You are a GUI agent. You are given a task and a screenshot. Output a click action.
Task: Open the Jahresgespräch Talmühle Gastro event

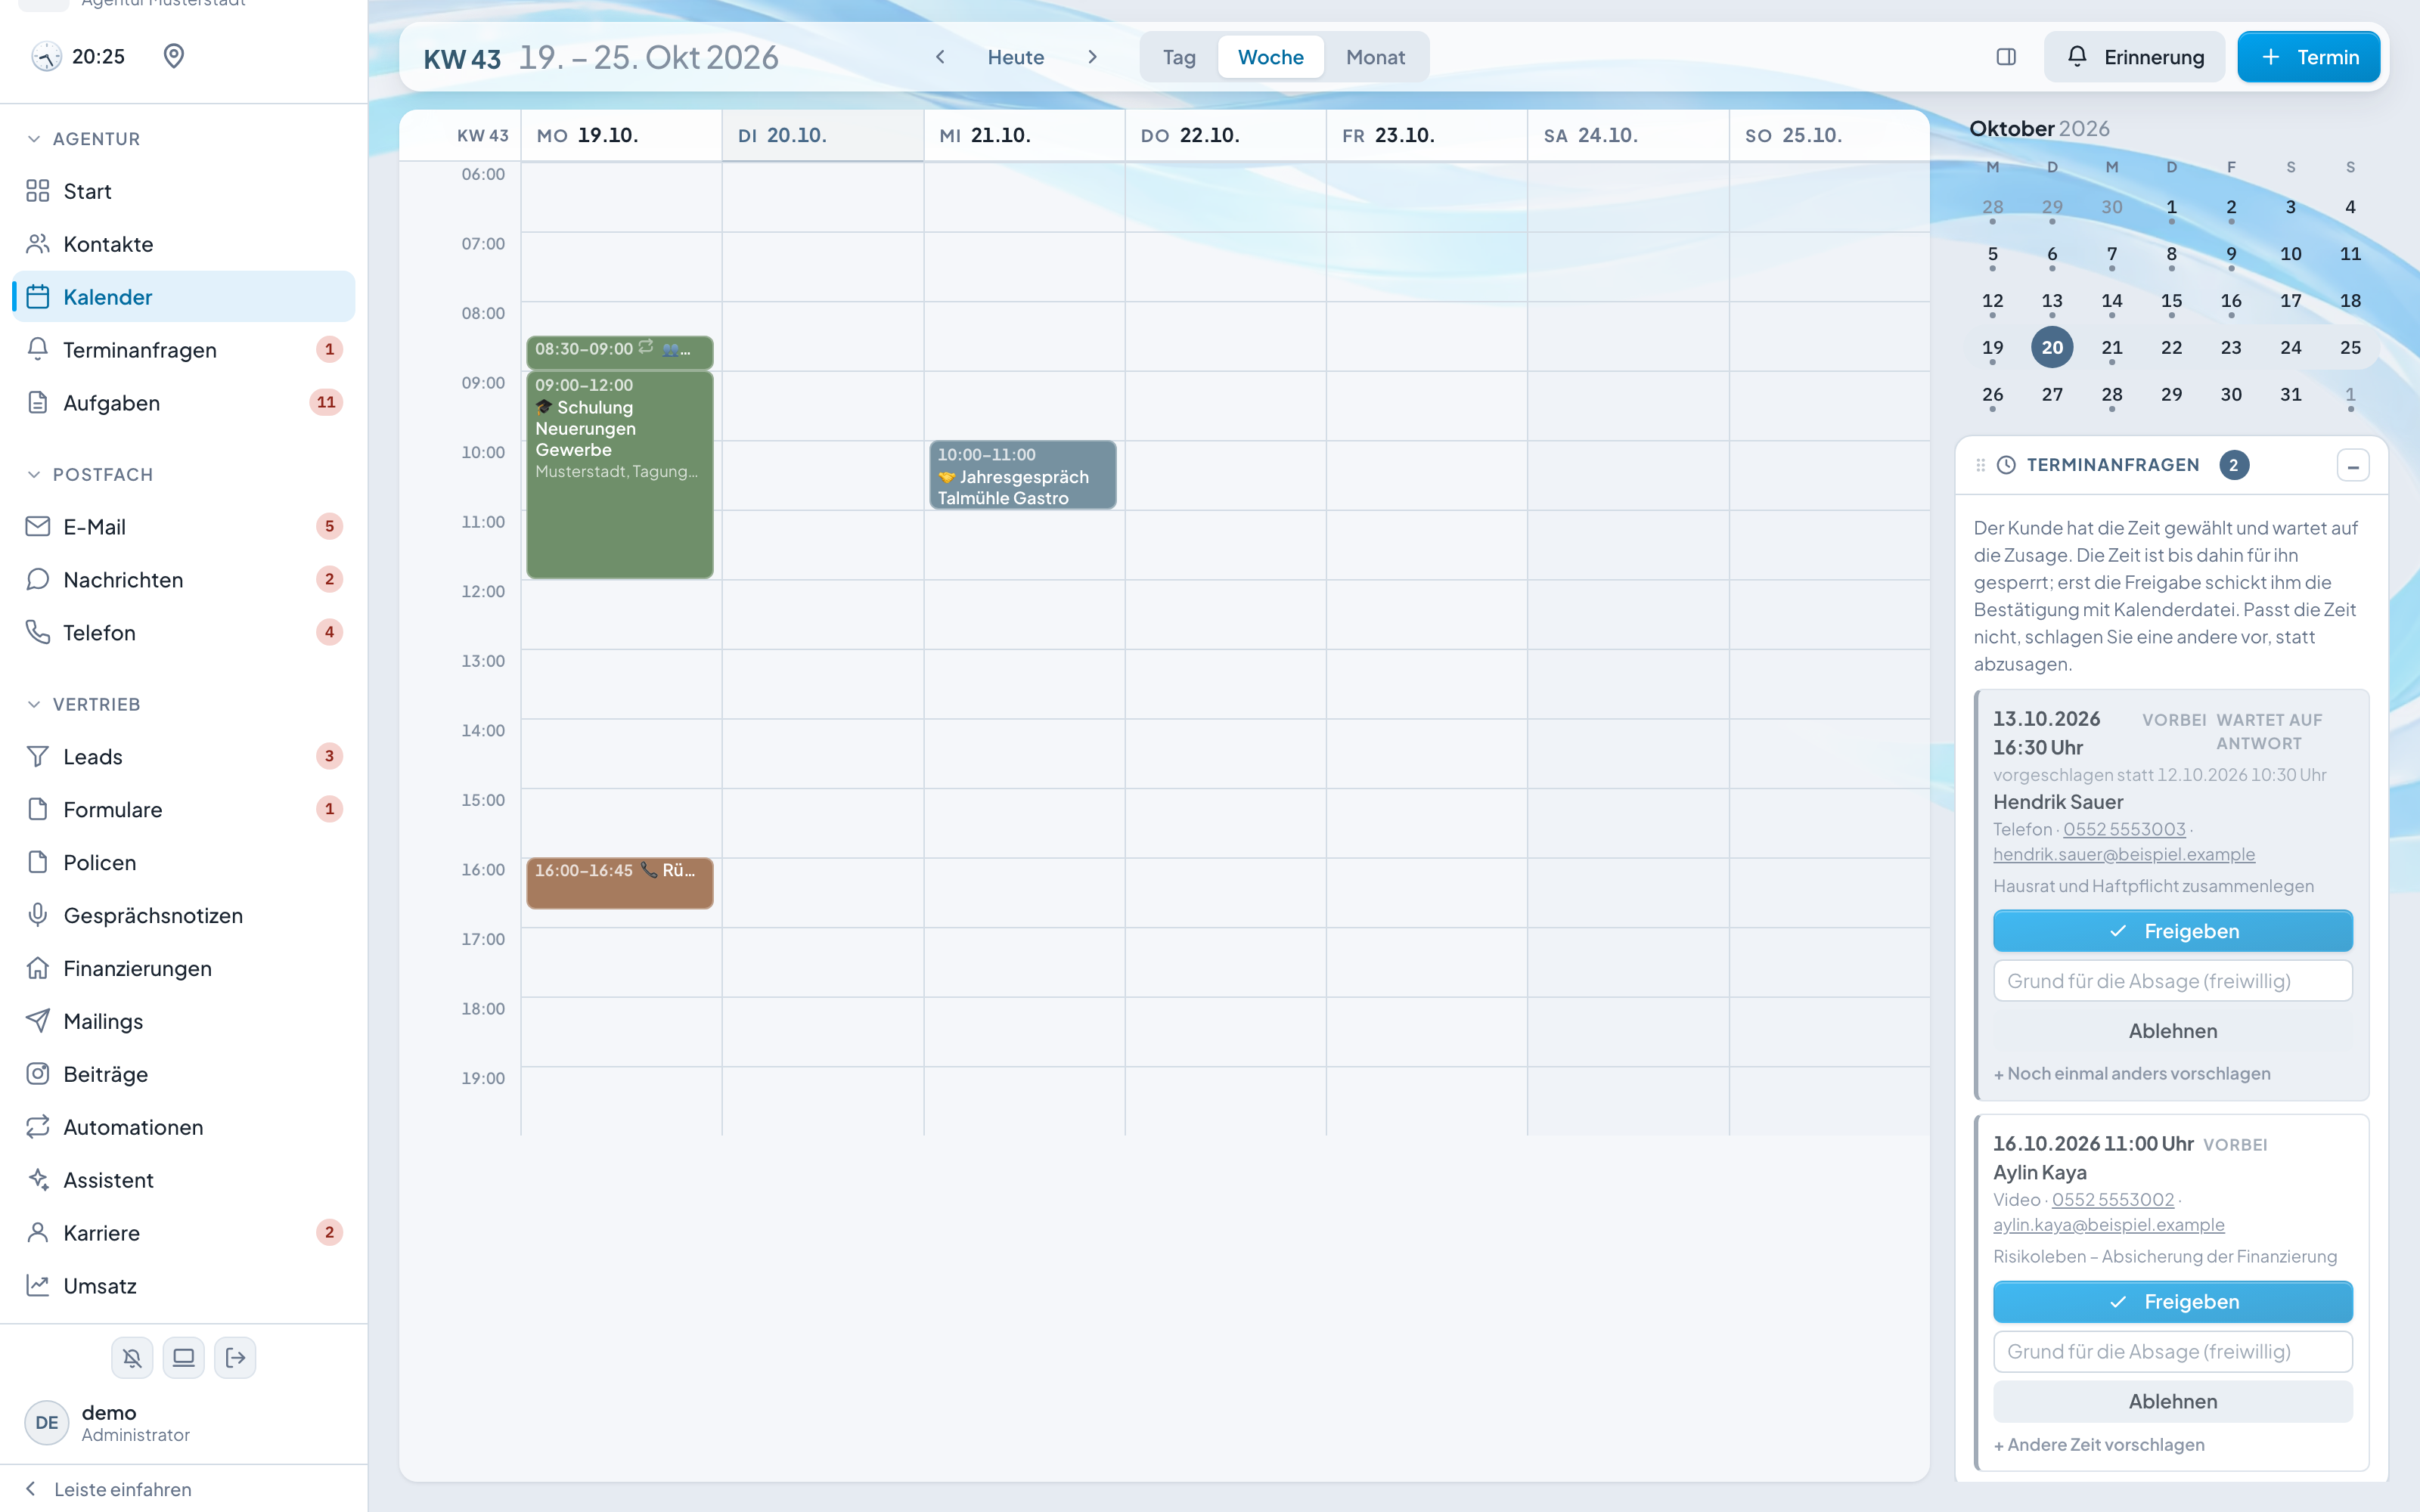(x=1022, y=475)
